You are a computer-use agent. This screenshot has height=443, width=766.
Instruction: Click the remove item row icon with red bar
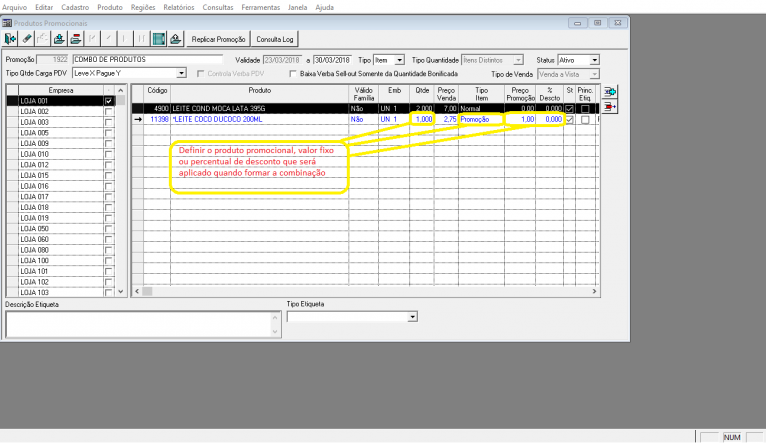(610, 106)
